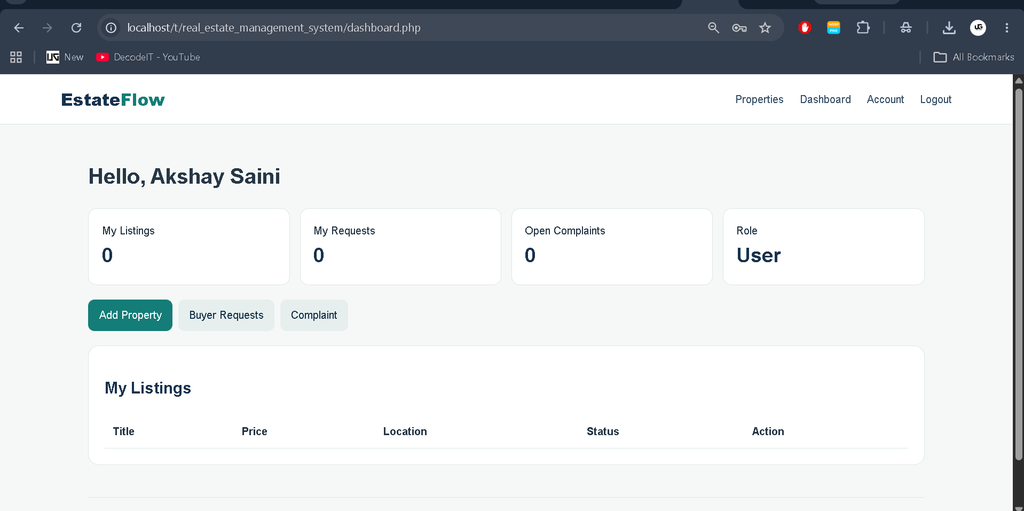Screen dimensions: 1024x511
Task: Open the zoom magnifier icon in address bar
Action: pos(713,27)
